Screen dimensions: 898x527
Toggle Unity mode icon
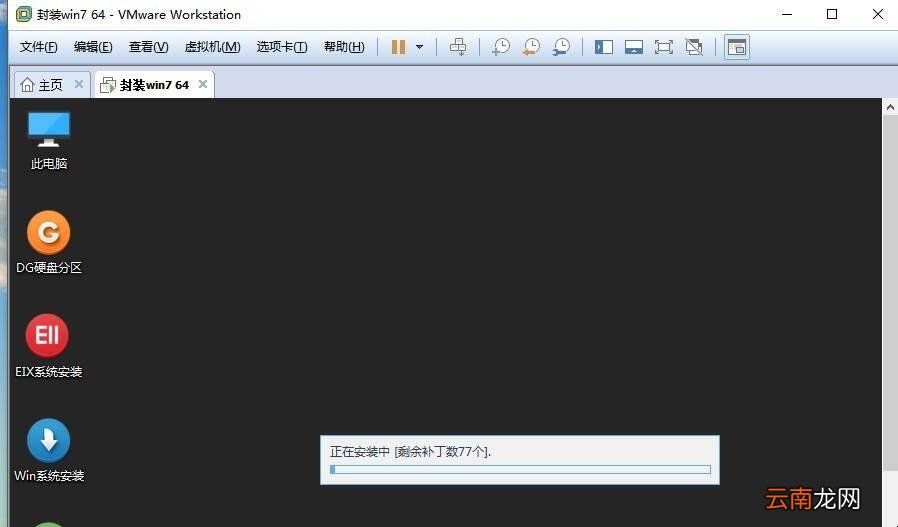694,47
